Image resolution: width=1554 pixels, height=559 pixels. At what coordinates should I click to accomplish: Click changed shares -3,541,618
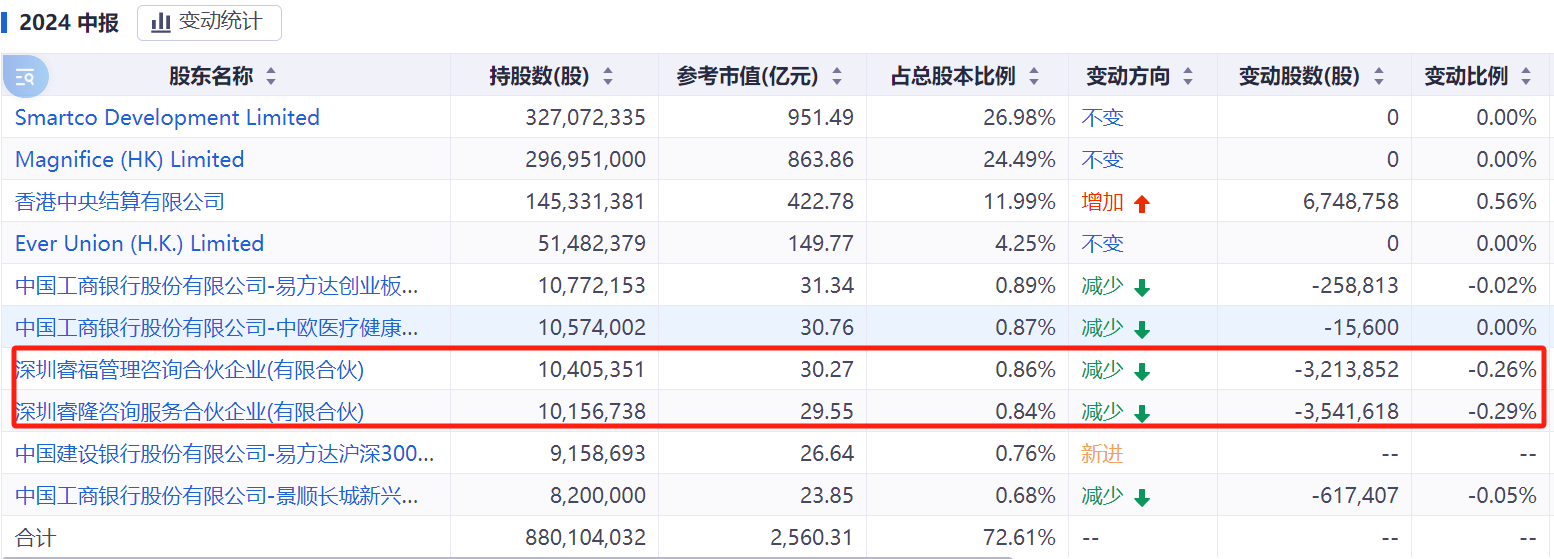1347,411
